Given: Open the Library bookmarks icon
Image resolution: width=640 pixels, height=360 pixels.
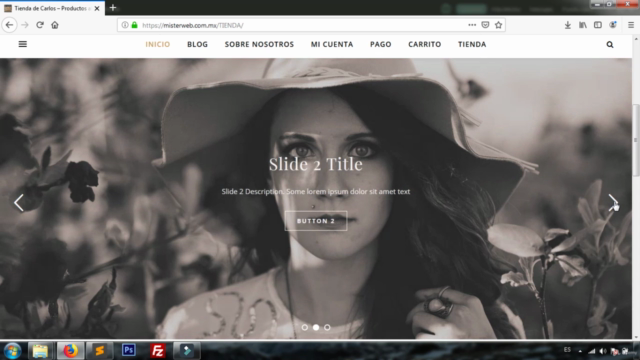Looking at the screenshot, I should (582, 25).
